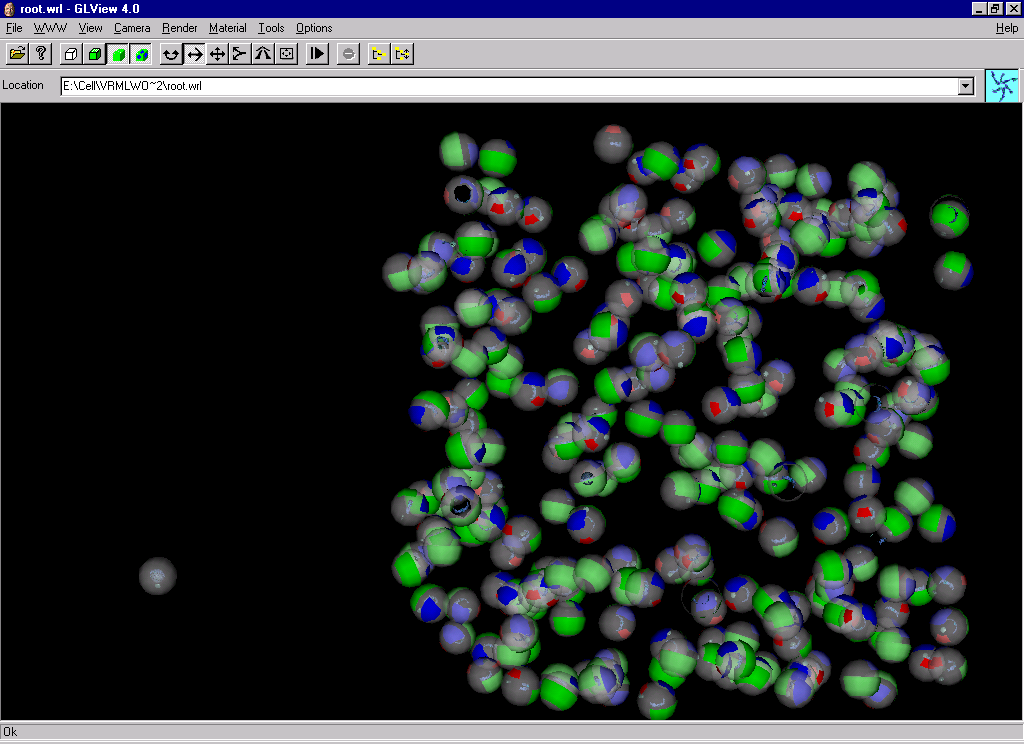Click the stop circle toolbar button

point(348,54)
